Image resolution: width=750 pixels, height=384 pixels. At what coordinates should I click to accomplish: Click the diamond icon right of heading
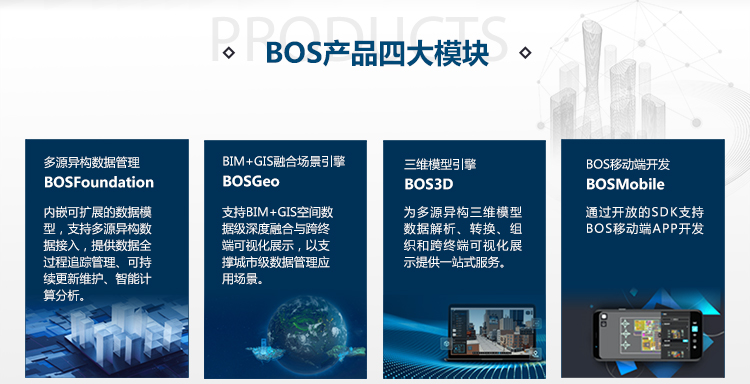click(525, 53)
